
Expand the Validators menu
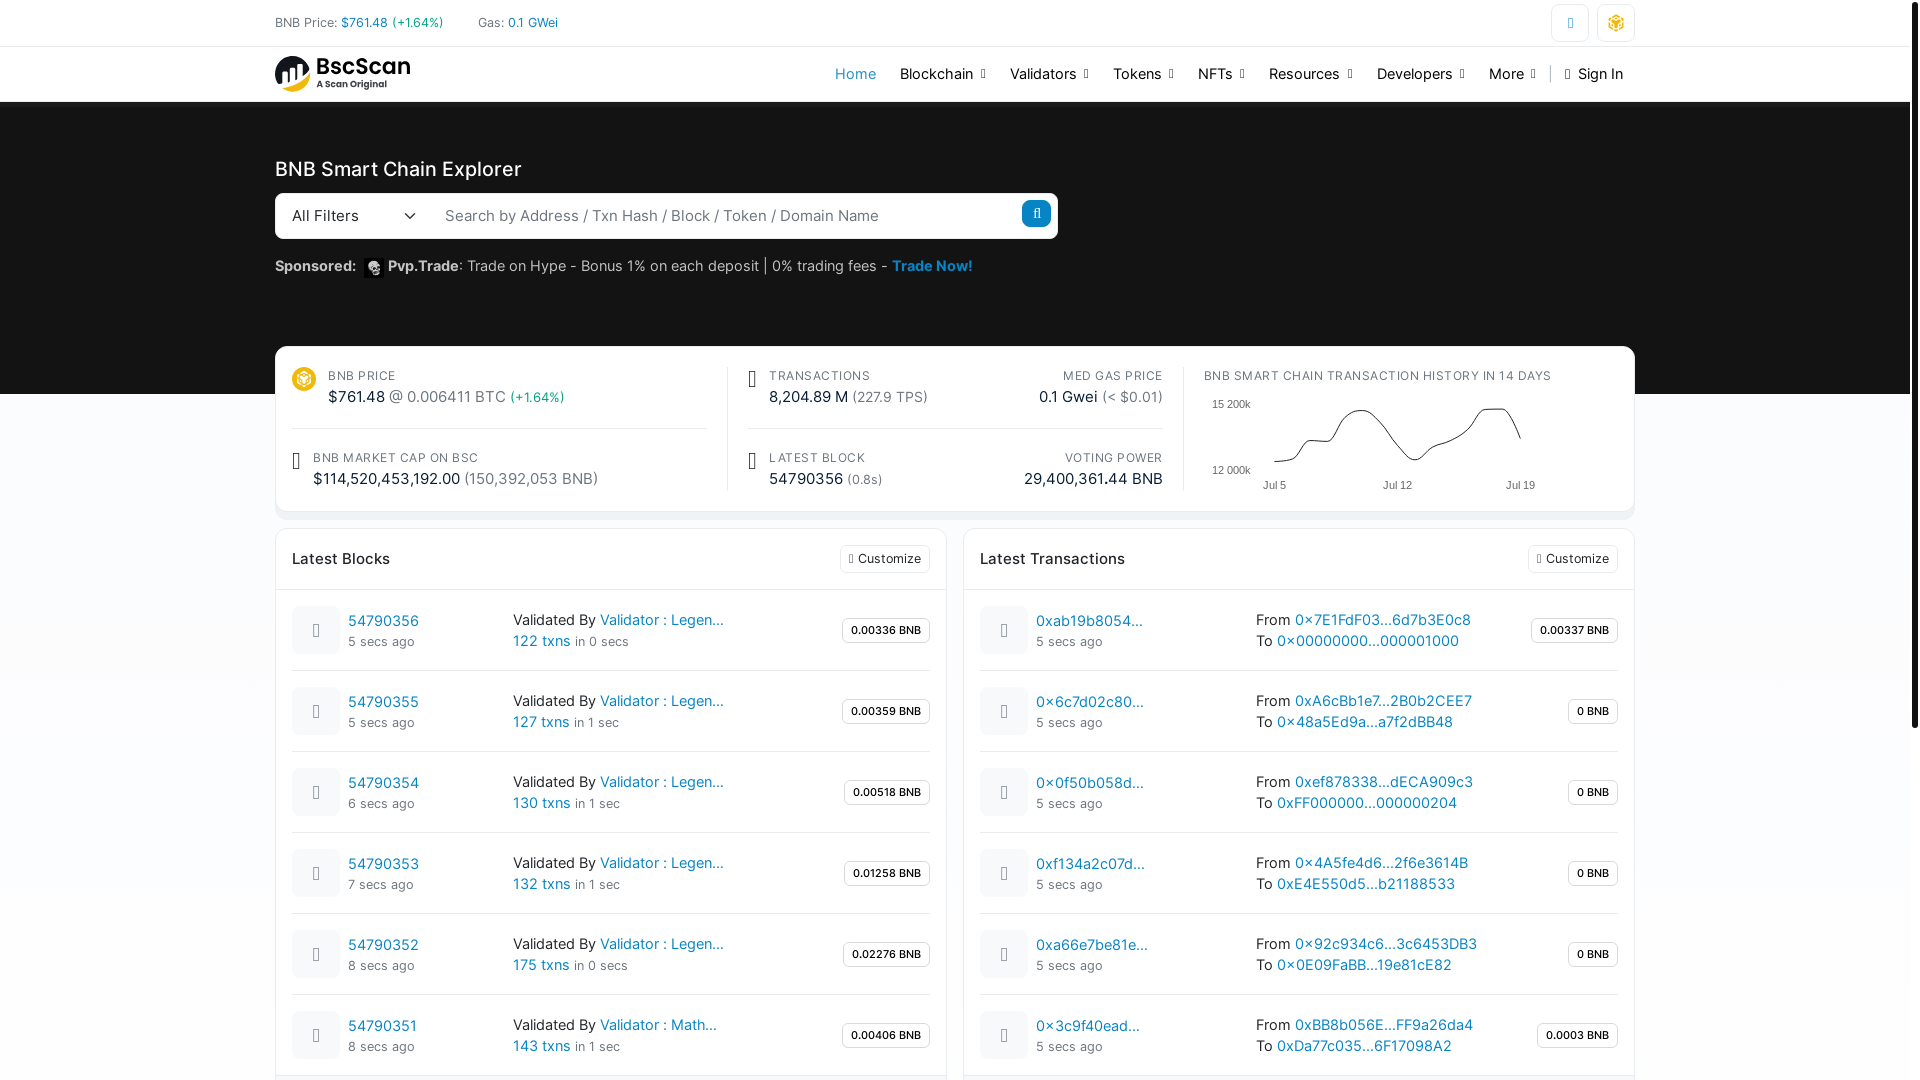pyautogui.click(x=1049, y=74)
